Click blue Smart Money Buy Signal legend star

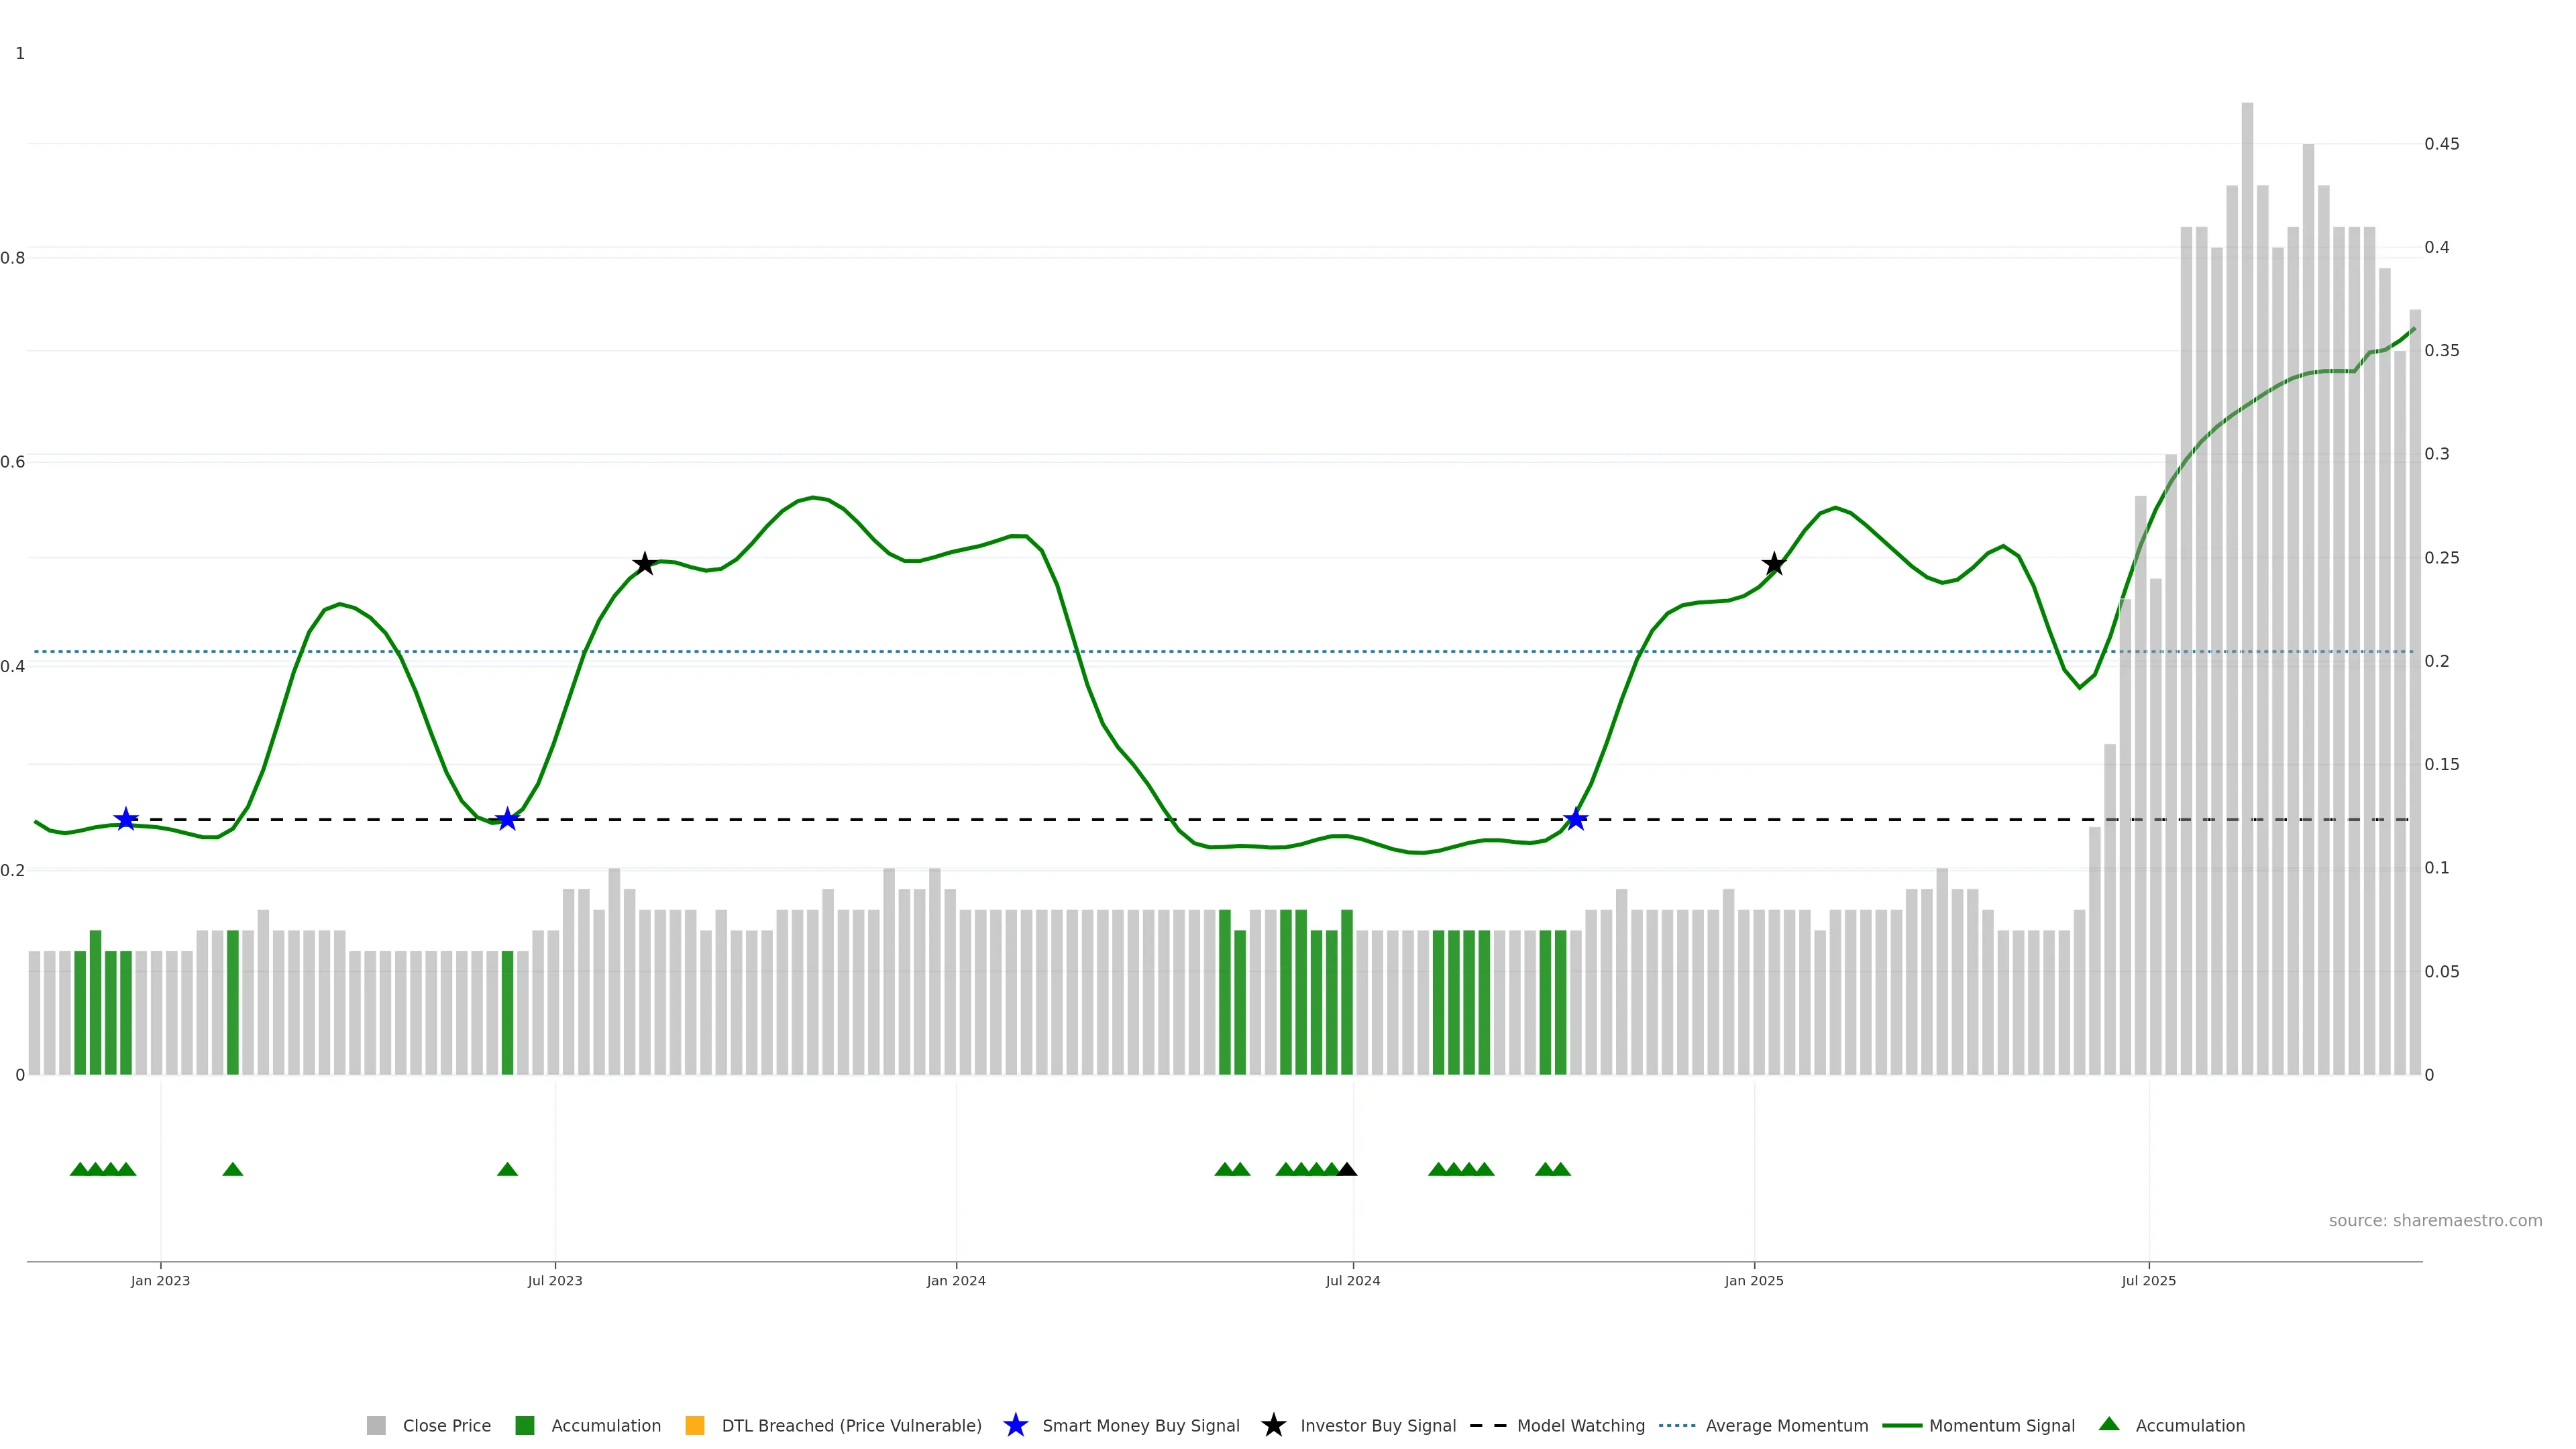point(1015,1426)
